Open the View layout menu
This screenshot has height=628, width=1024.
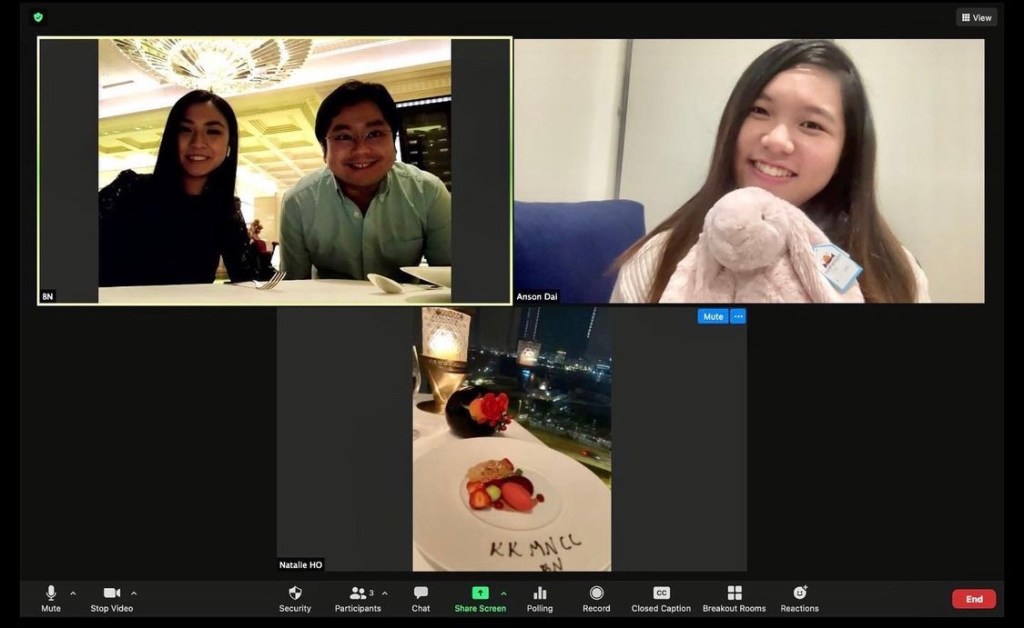tap(976, 17)
